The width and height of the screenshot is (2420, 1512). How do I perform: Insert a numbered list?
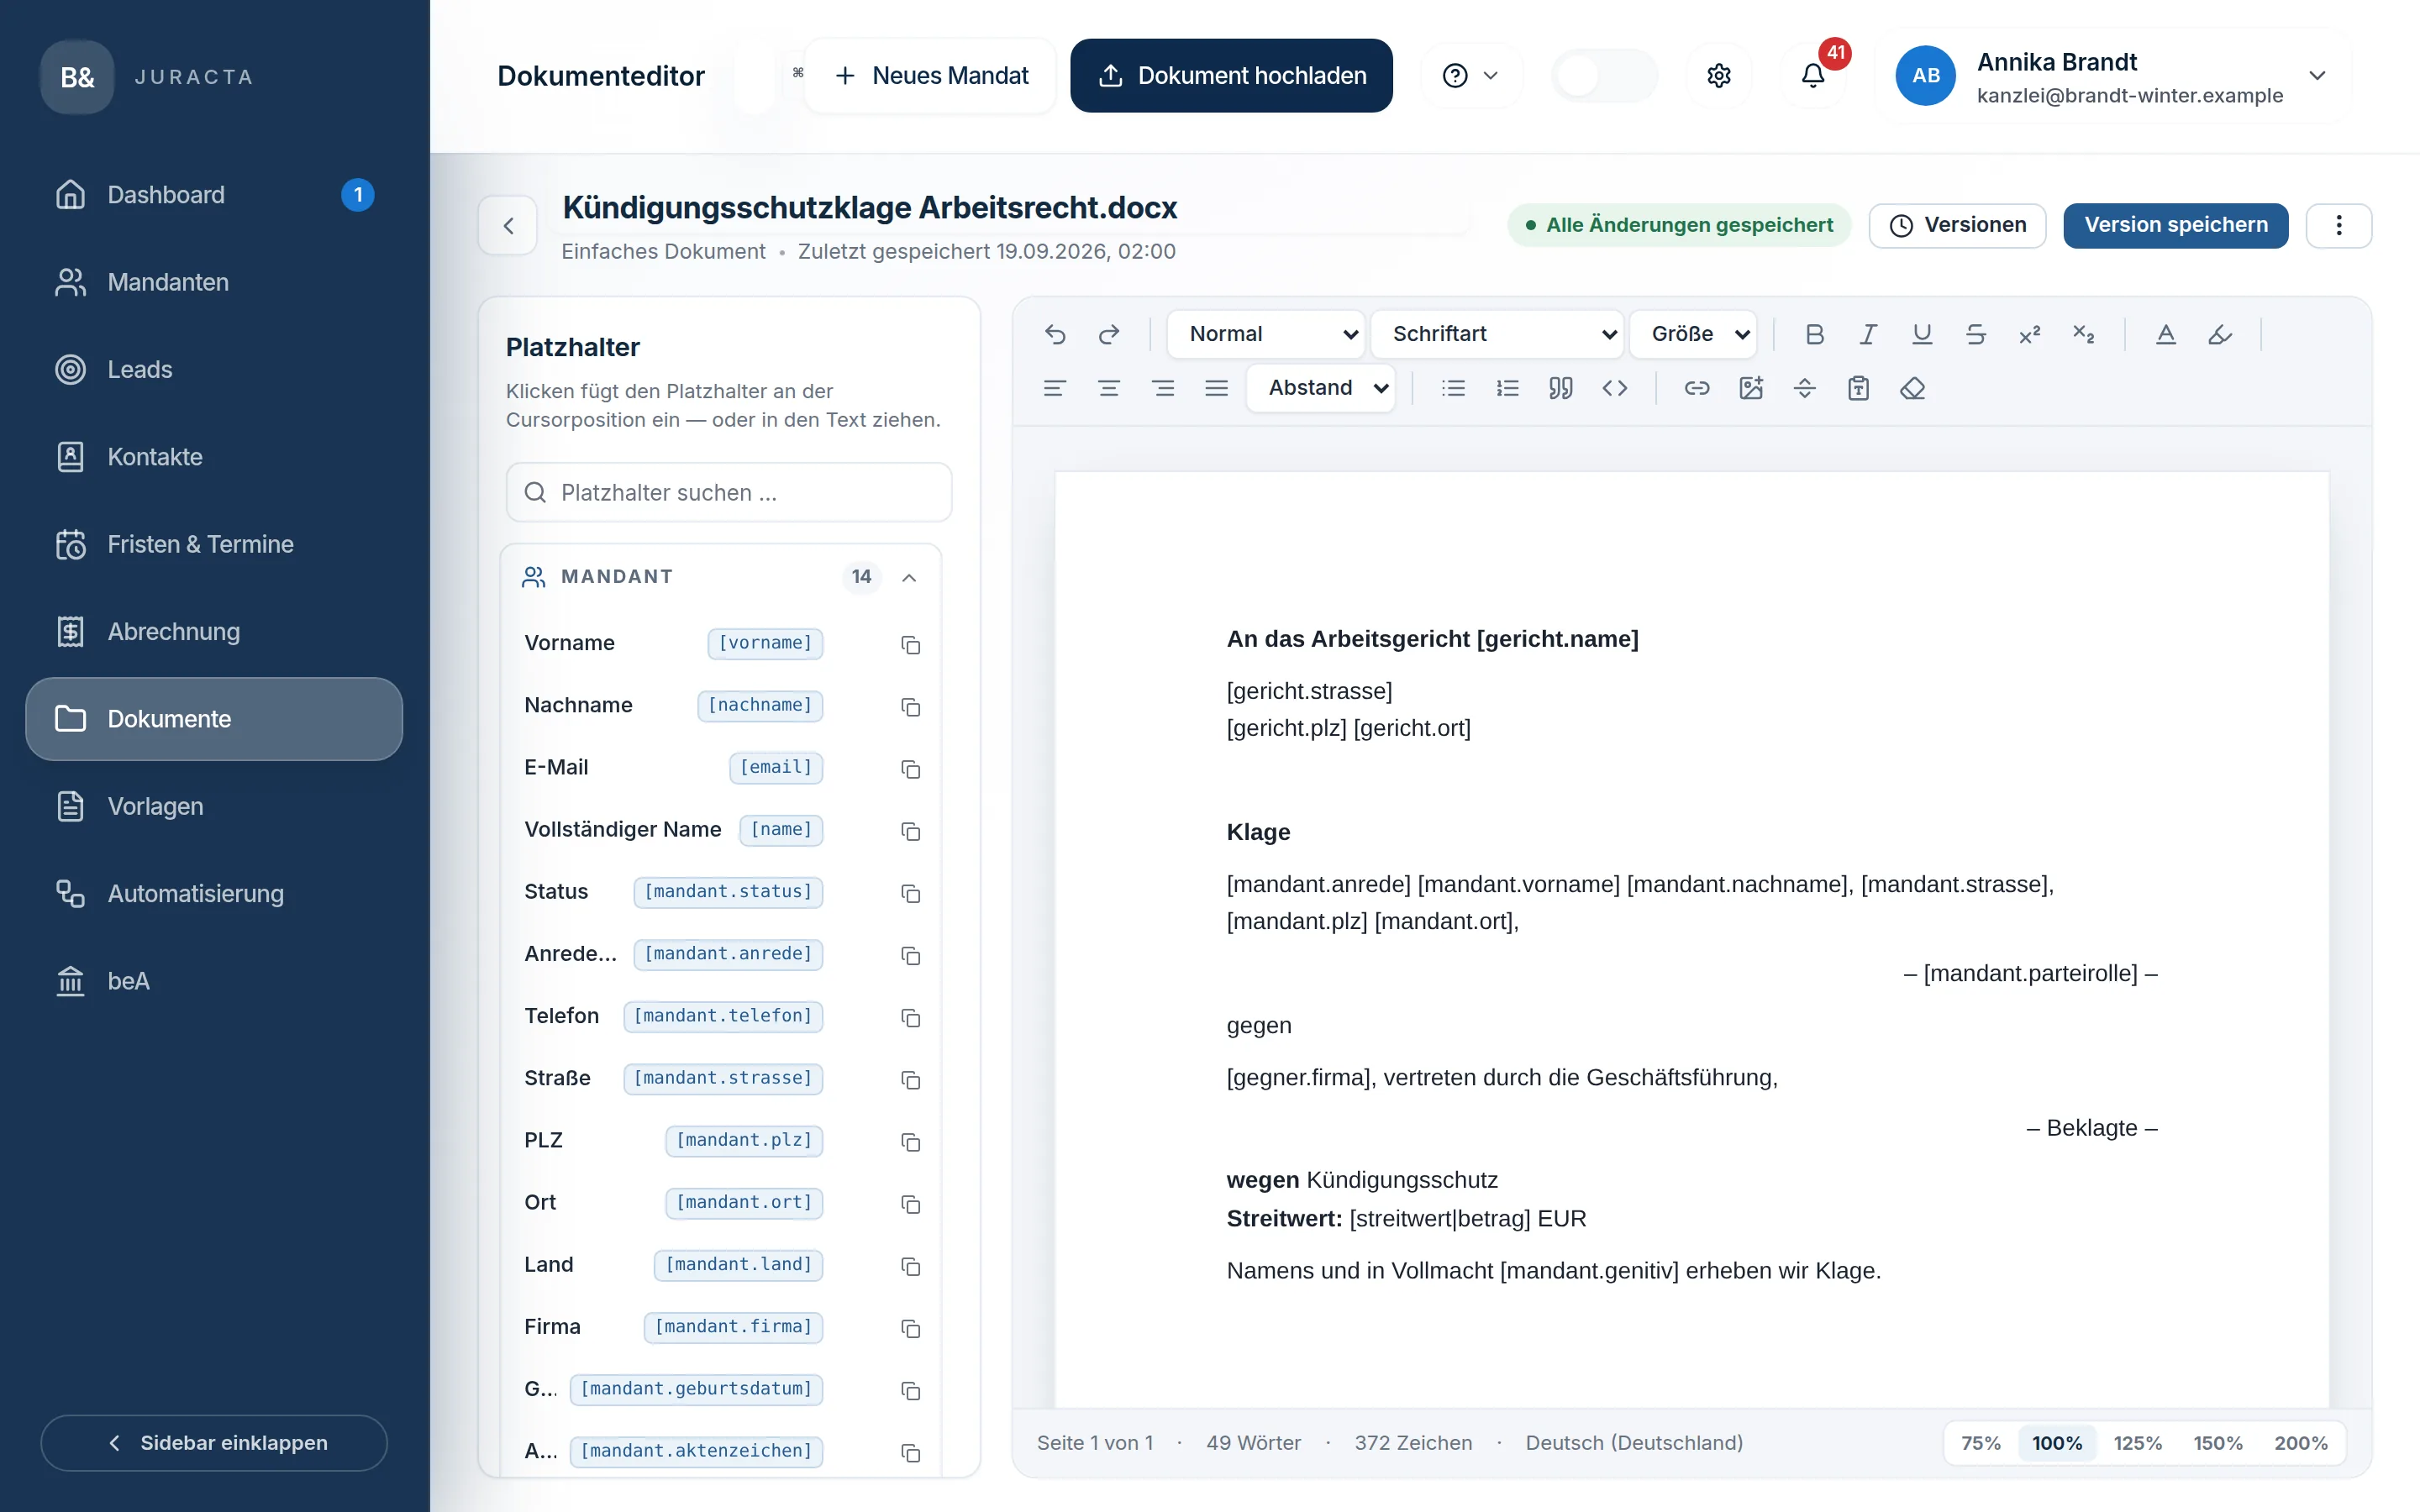point(1507,388)
